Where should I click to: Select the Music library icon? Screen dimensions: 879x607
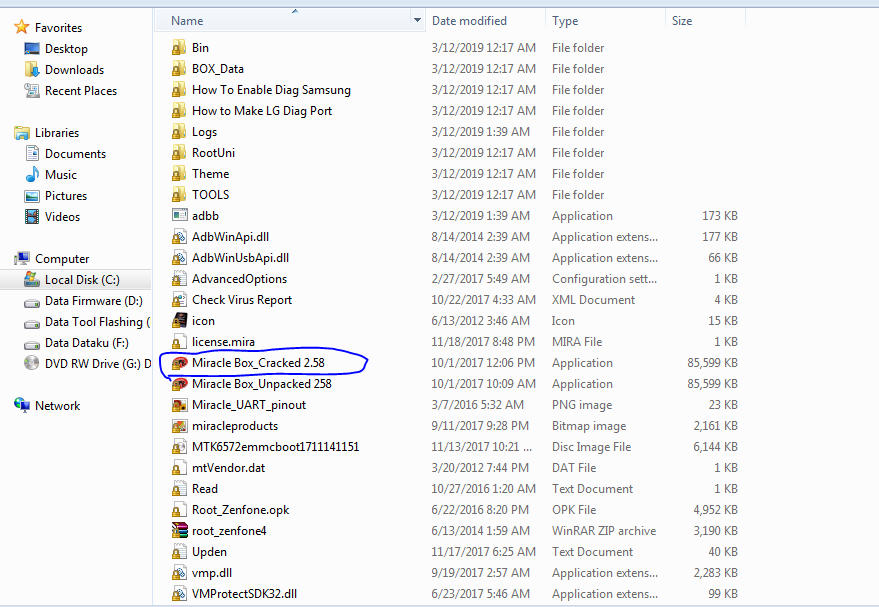click(x=32, y=174)
